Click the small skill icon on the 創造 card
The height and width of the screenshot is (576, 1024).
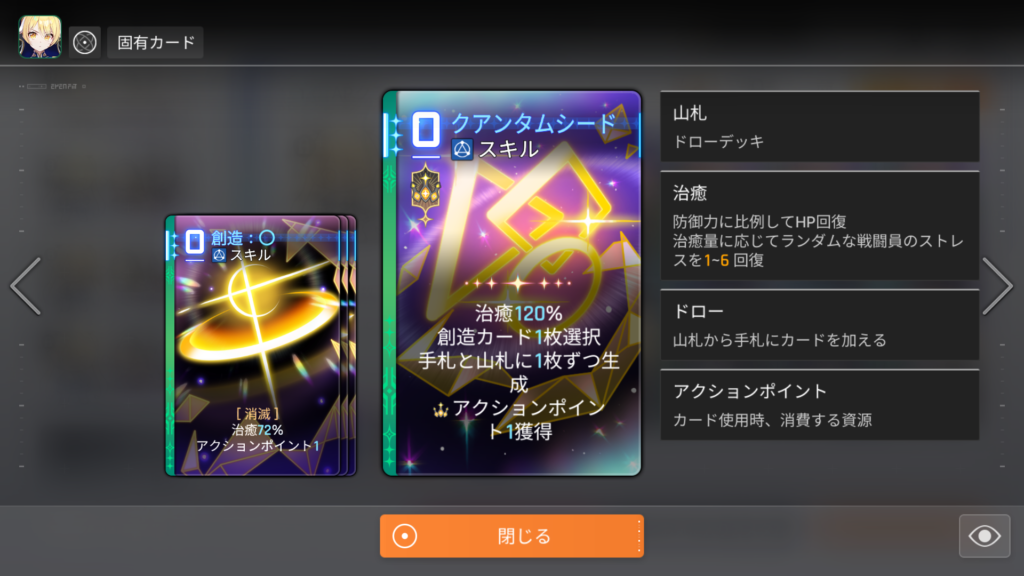click(x=219, y=255)
